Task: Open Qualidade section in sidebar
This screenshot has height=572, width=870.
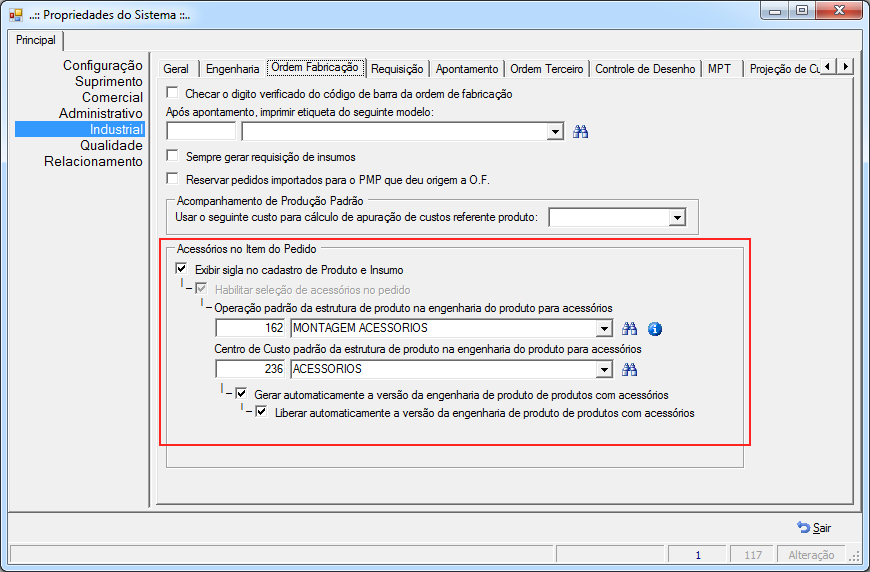Action: [x=111, y=145]
